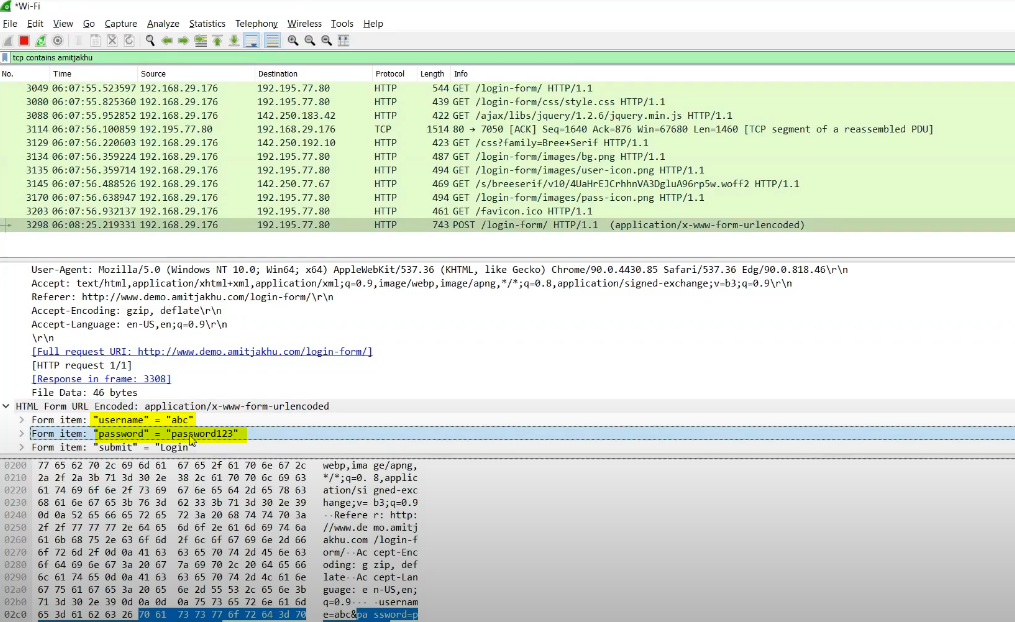Restart the current capture
This screenshot has width=1015, height=622.
[41, 41]
